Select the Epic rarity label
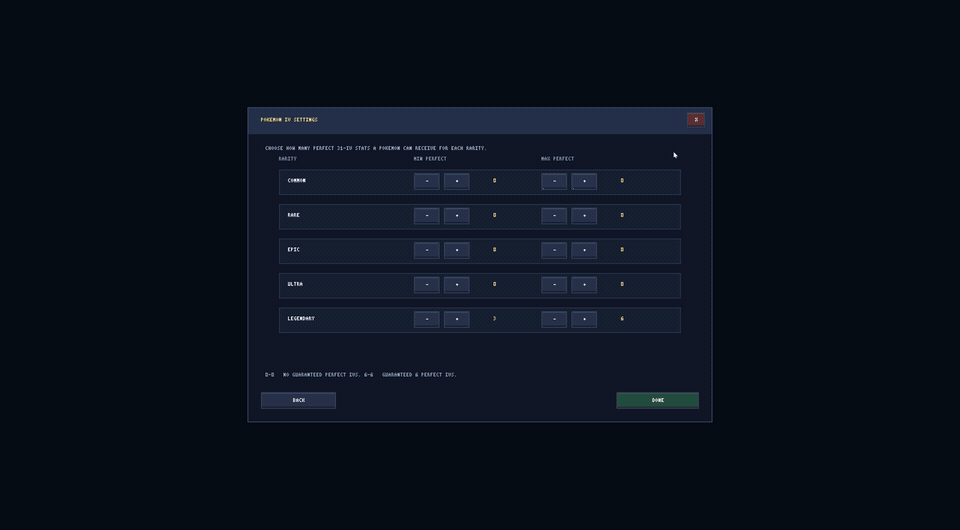 tap(293, 250)
